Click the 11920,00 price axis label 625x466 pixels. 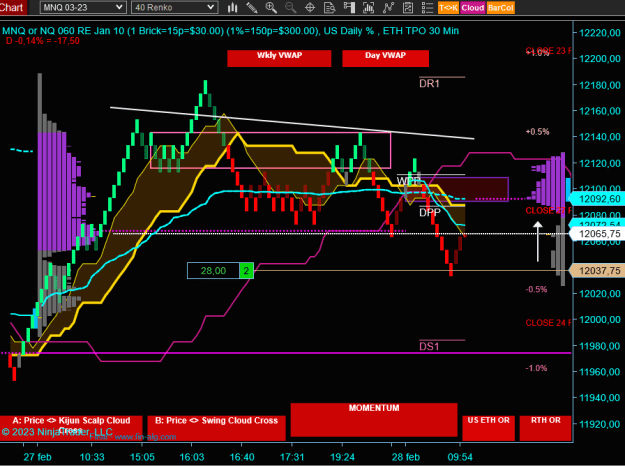point(599,424)
